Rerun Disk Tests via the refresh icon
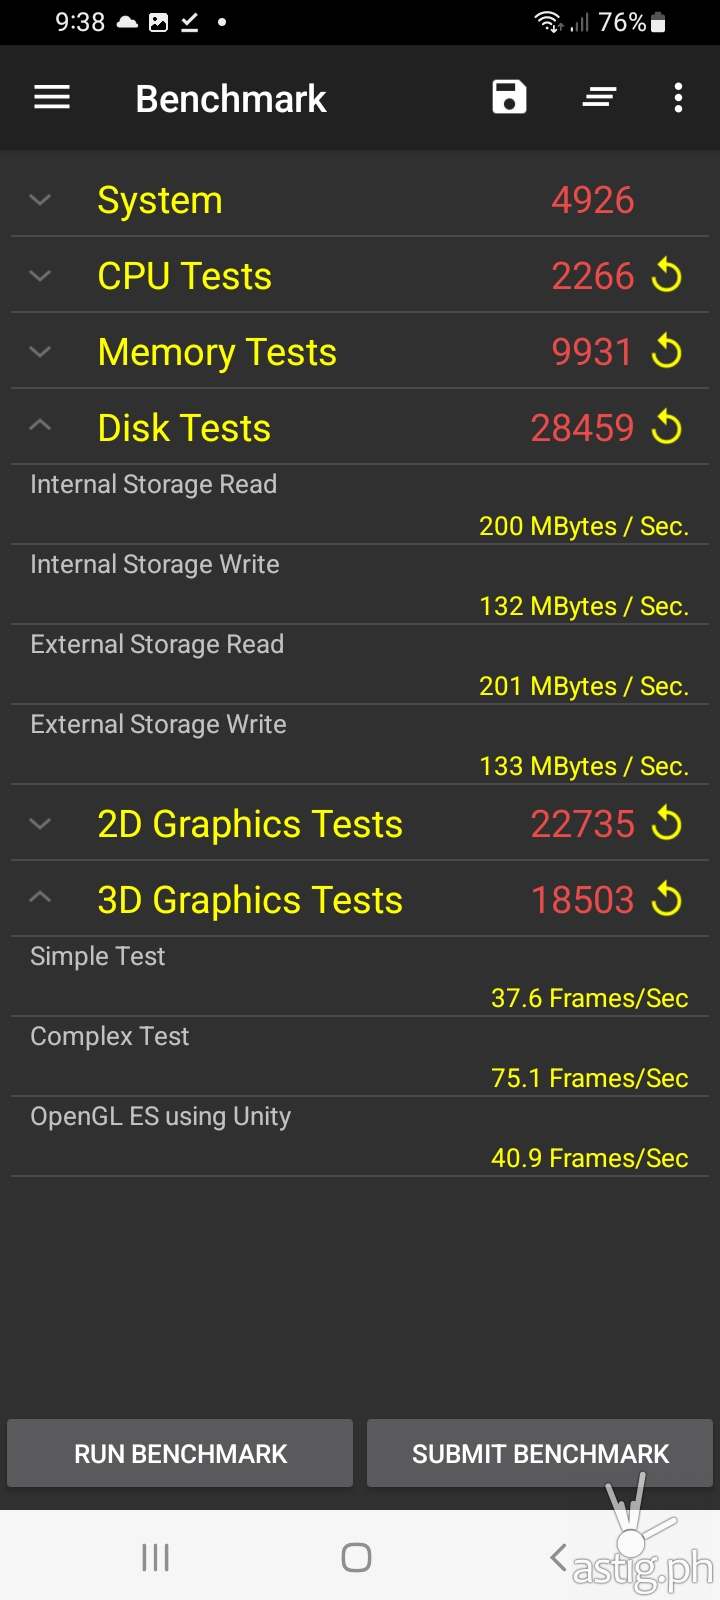720x1600 pixels. 667,428
